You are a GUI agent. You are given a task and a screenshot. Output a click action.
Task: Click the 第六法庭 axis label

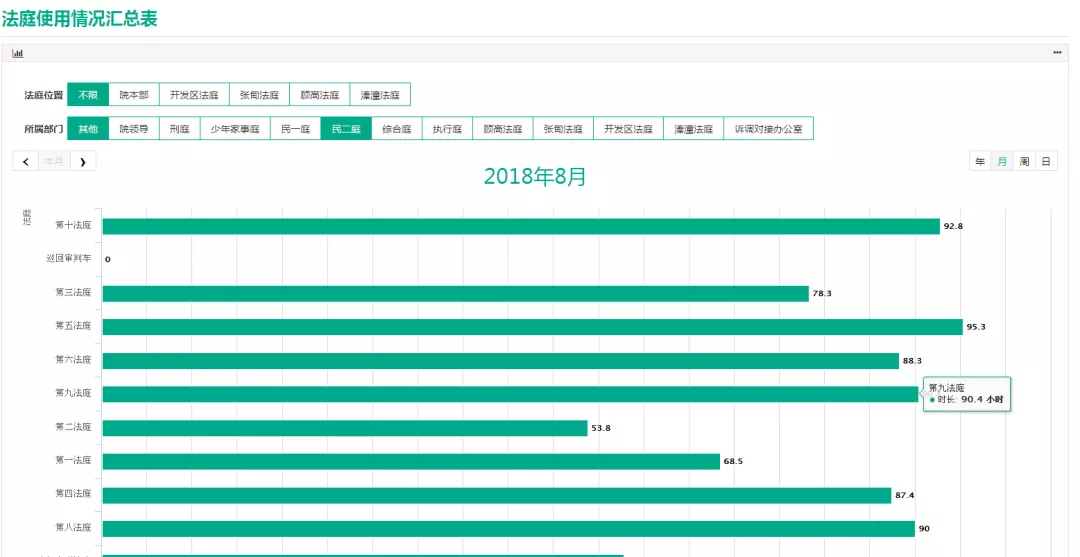point(74,359)
